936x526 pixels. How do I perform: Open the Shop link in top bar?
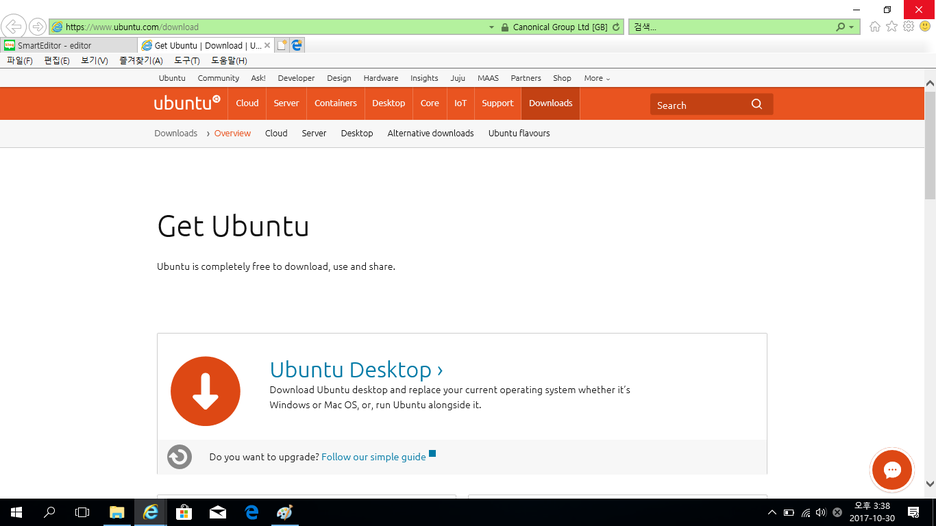[x=562, y=78]
